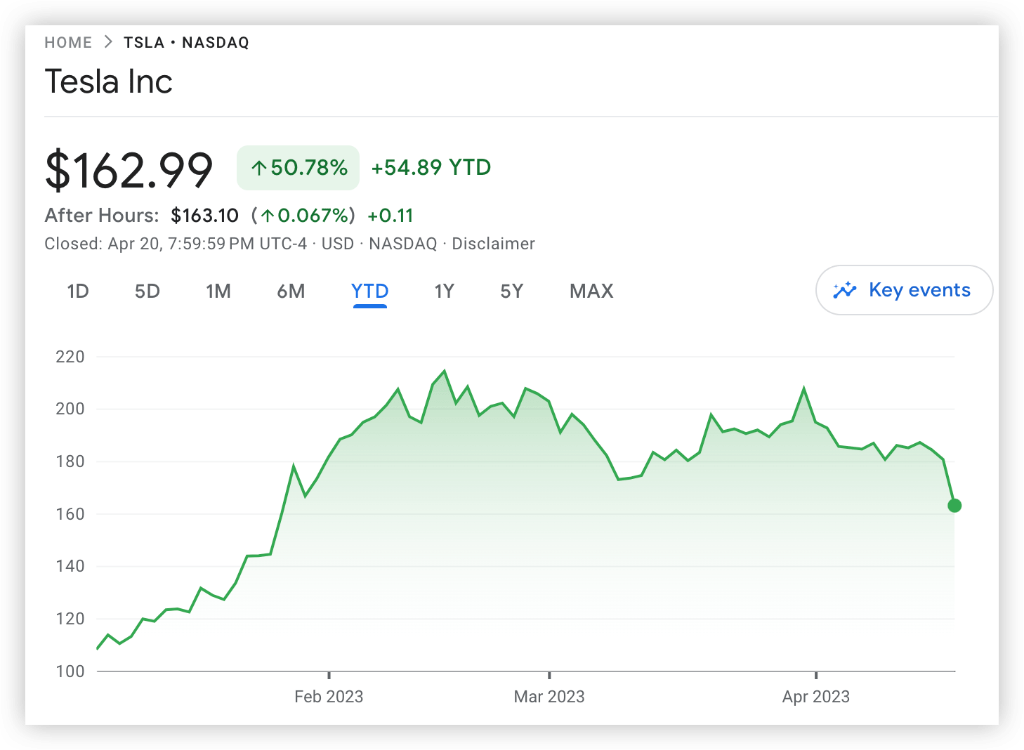Click the $162.99 stock price

(x=129, y=170)
